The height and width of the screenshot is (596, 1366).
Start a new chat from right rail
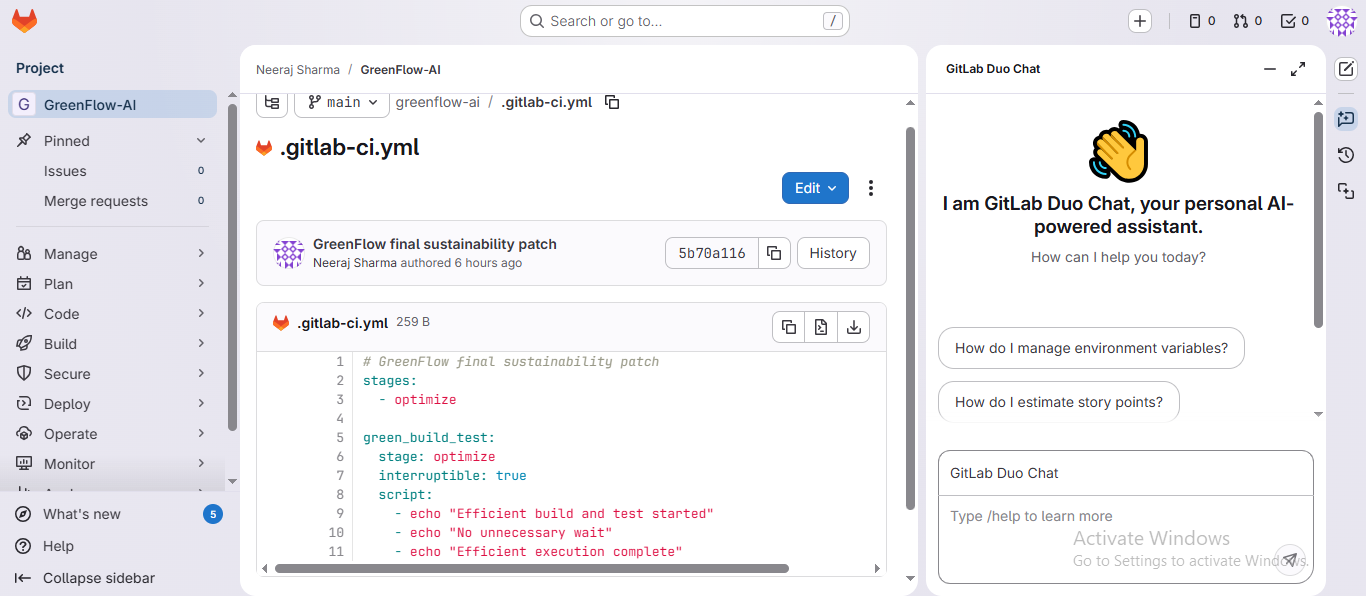[x=1346, y=69]
